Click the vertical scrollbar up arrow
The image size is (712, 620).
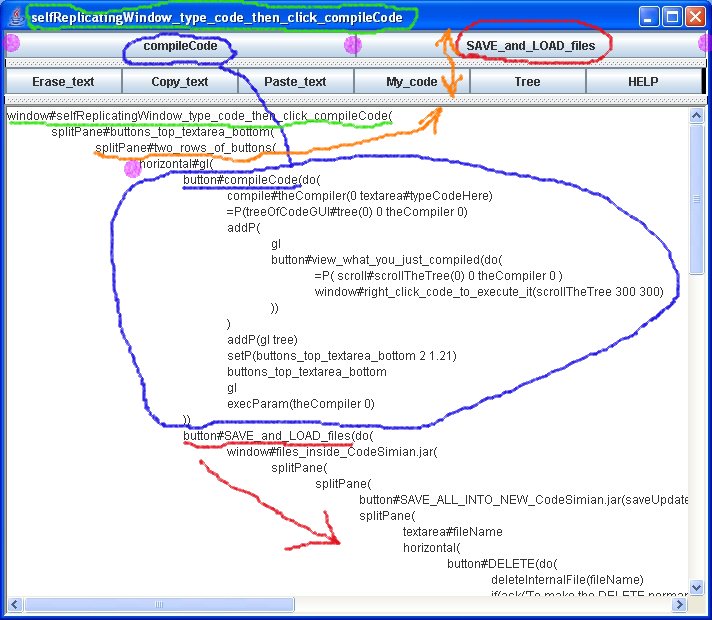[x=697, y=116]
